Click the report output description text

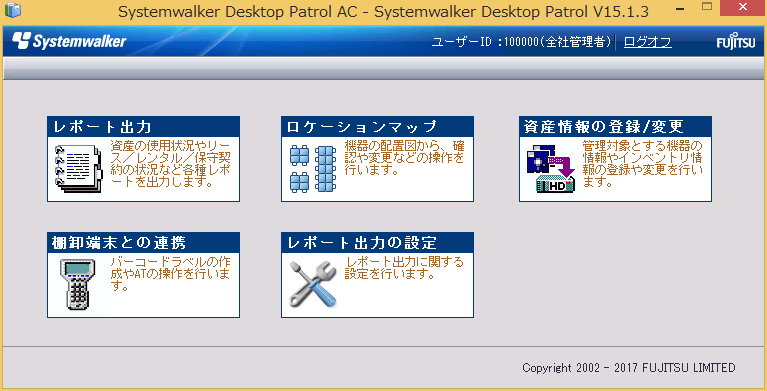(x=171, y=164)
